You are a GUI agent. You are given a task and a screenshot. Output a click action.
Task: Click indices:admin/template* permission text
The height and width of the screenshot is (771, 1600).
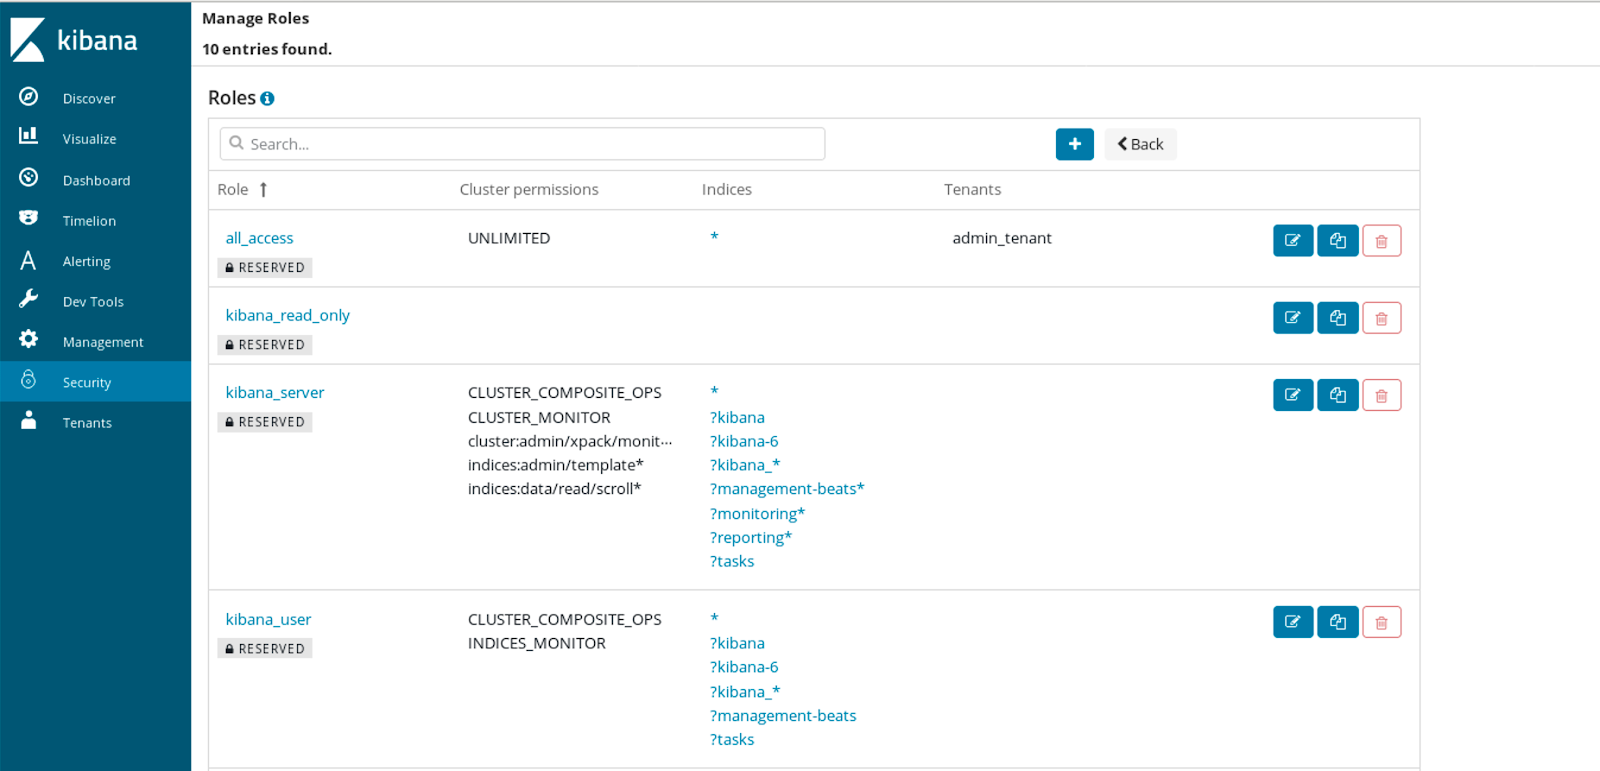click(555, 465)
